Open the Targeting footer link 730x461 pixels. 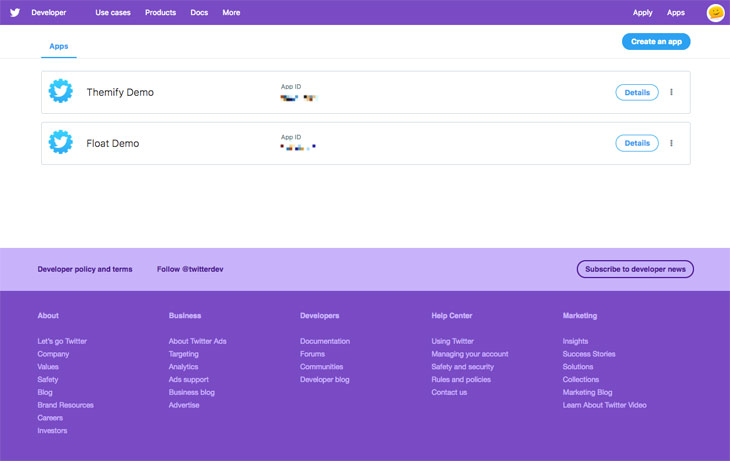click(x=183, y=354)
